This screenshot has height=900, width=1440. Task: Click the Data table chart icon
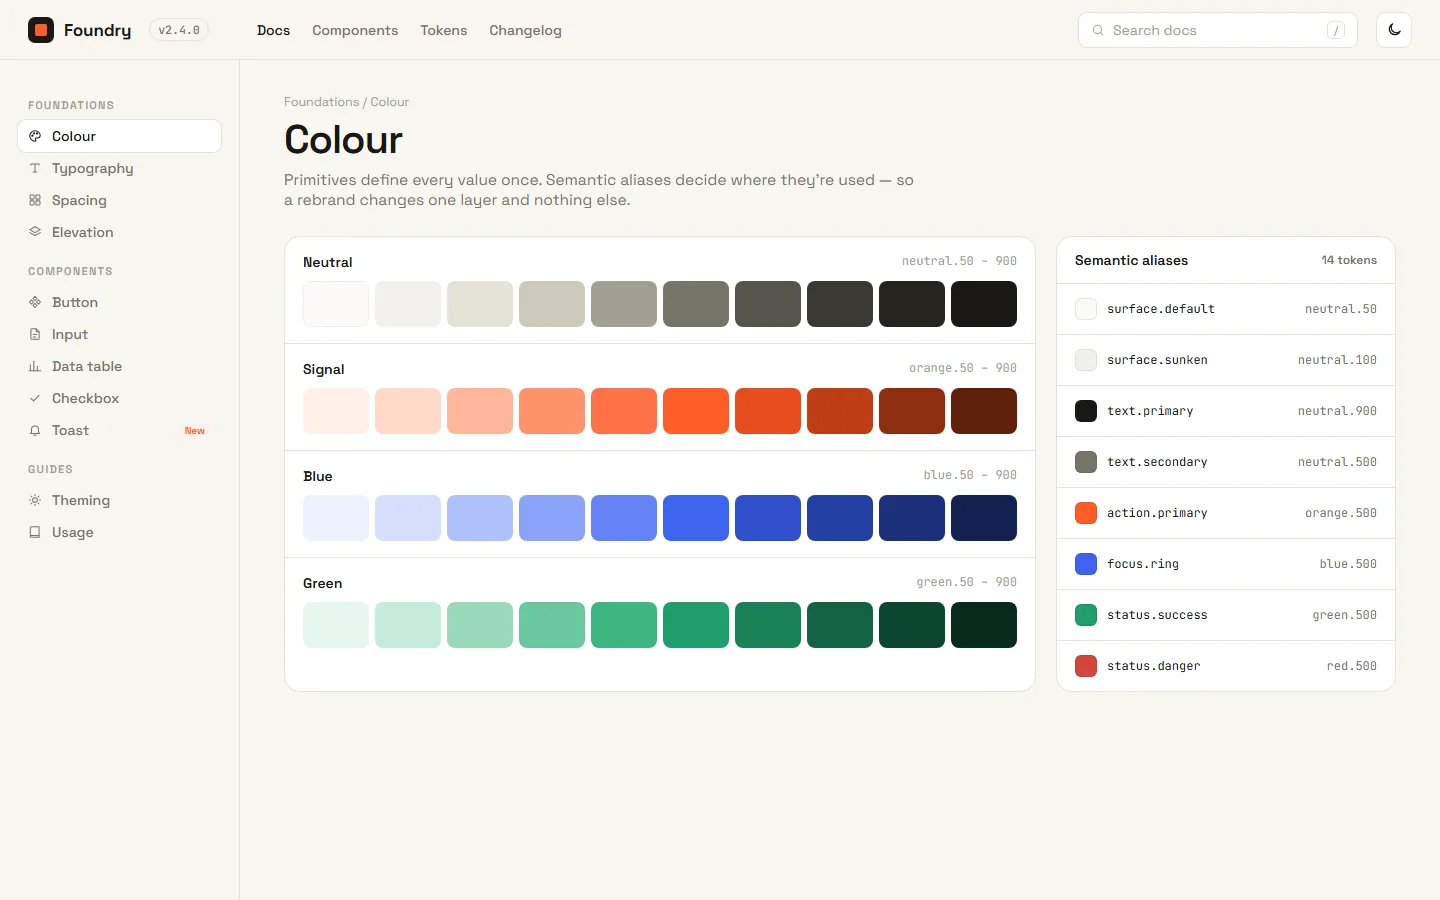point(35,366)
